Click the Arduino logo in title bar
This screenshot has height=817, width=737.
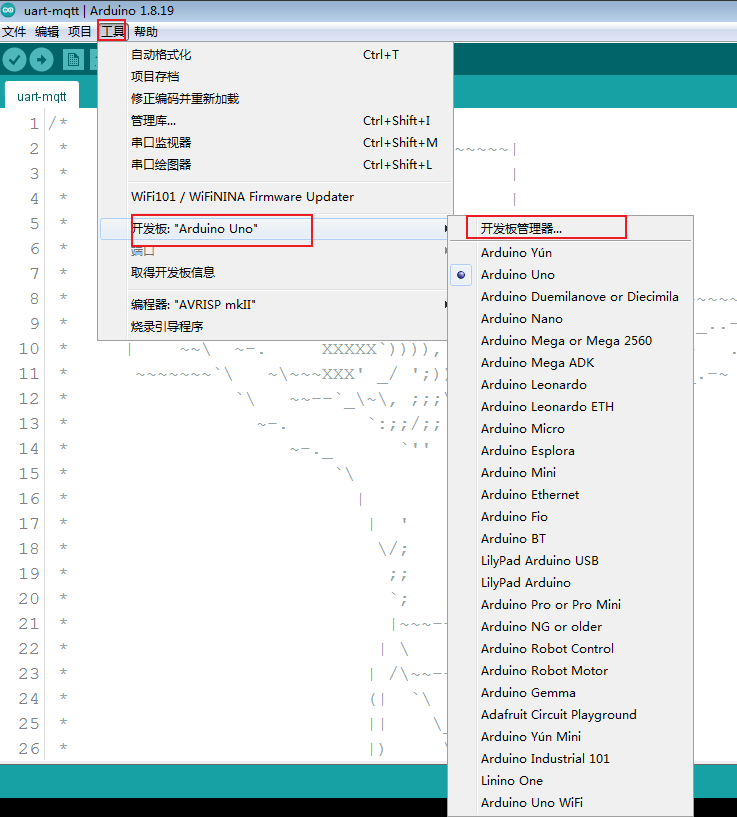coord(9,11)
